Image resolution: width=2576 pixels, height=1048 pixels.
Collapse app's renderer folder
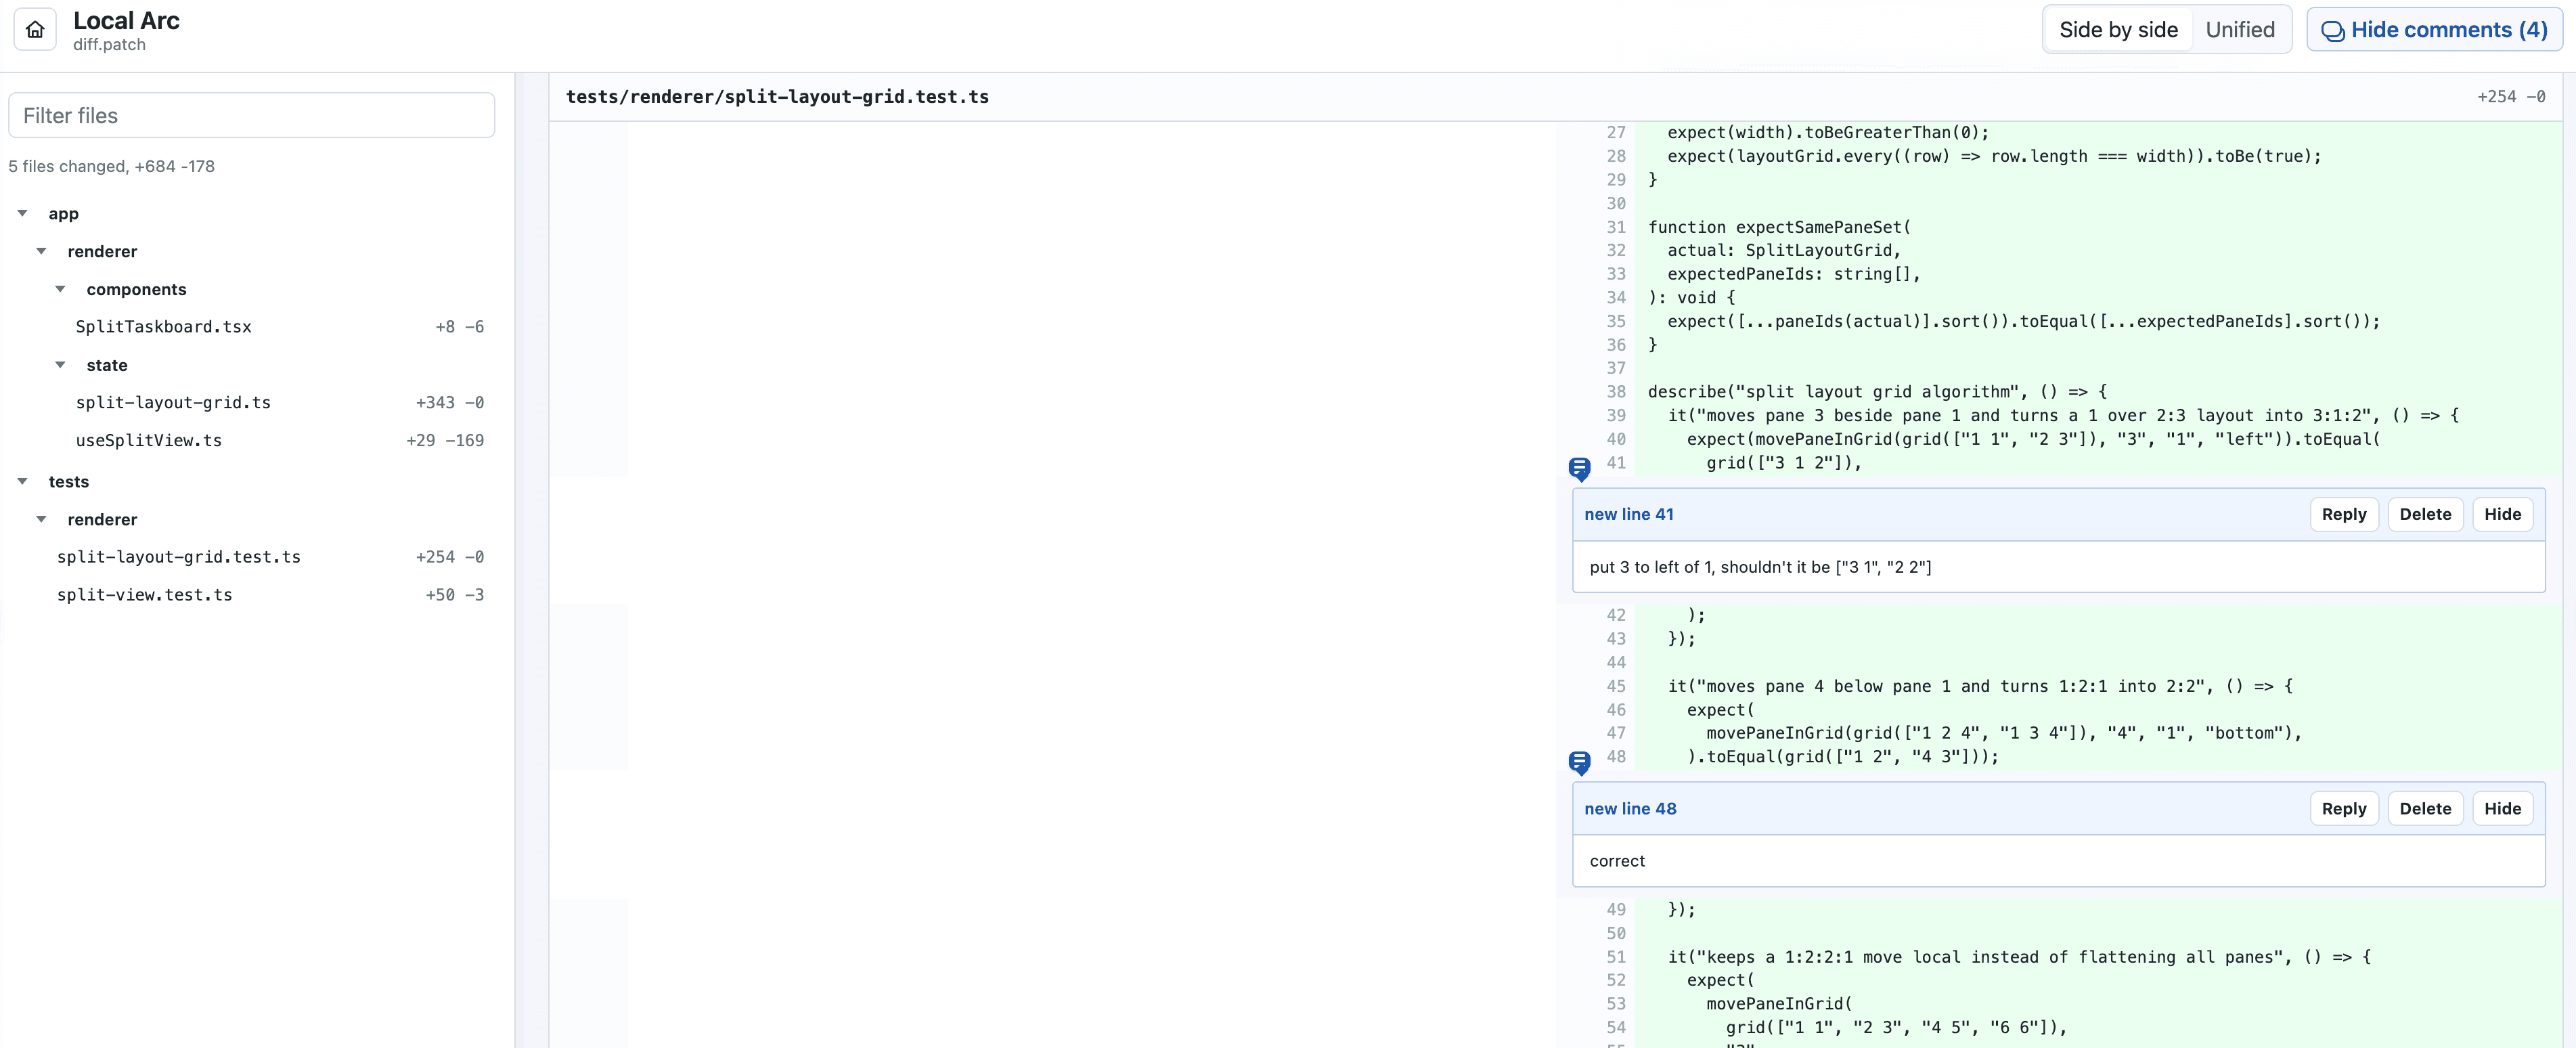tap(41, 251)
